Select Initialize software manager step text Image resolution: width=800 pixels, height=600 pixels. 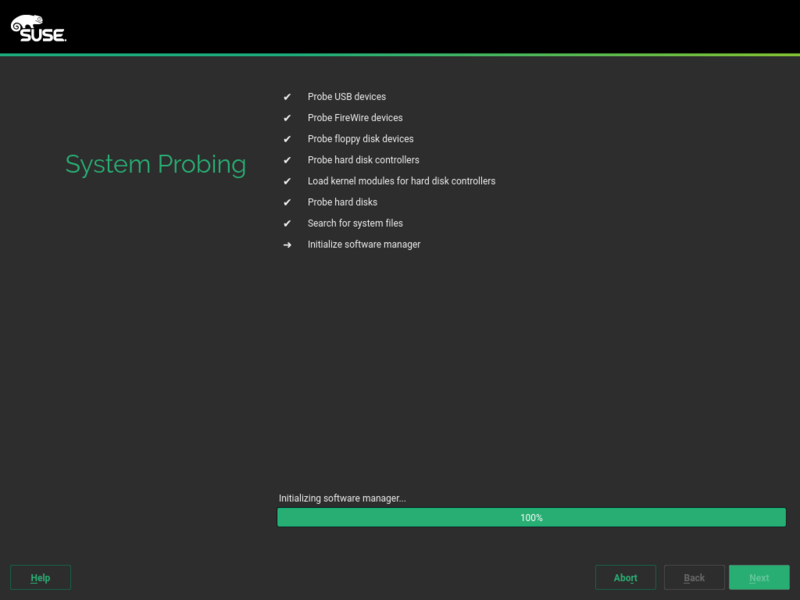pos(363,244)
